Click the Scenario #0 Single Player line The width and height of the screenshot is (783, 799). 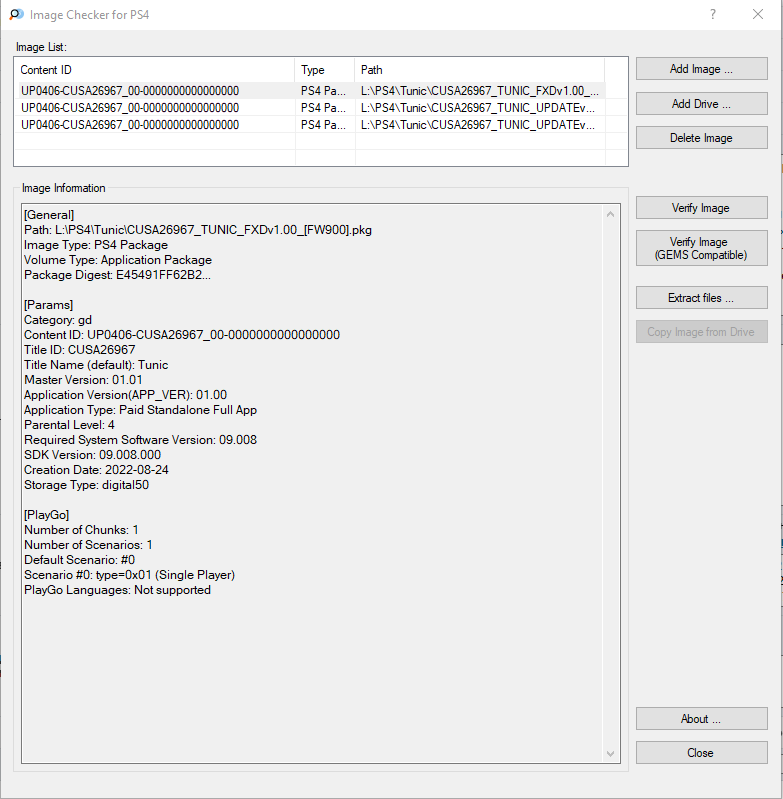(x=129, y=575)
